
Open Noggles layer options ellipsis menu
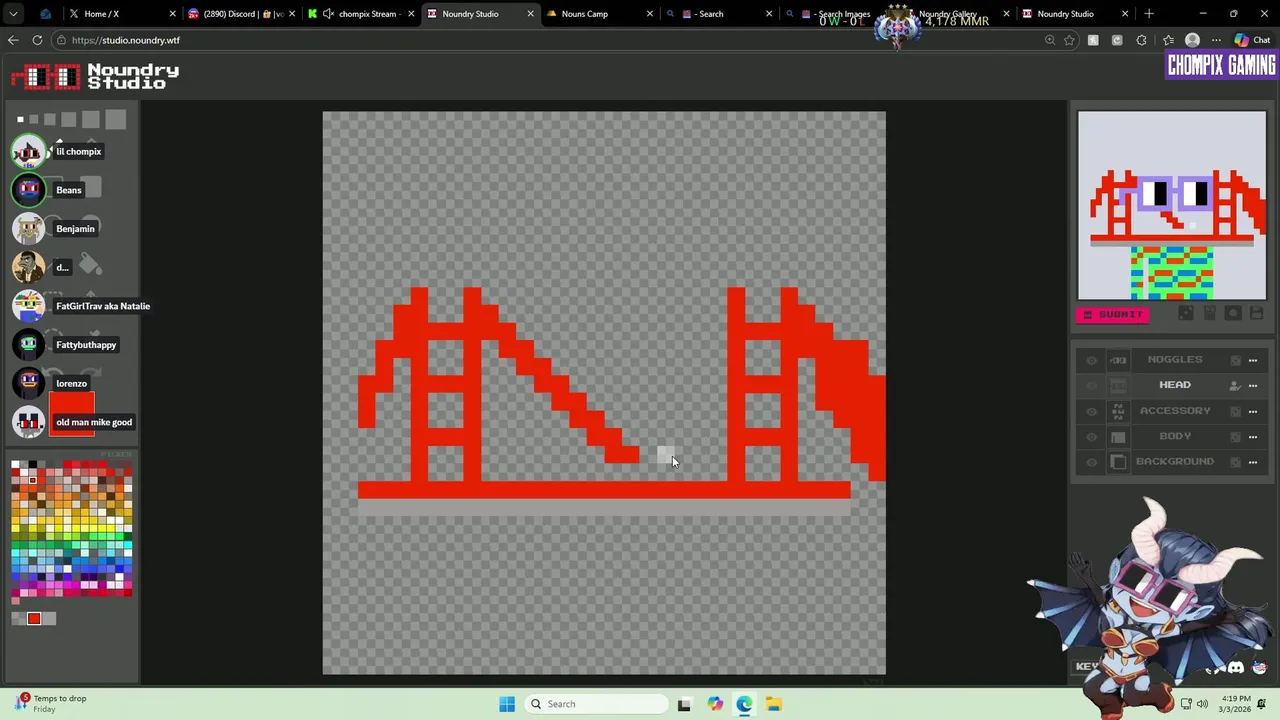pos(1253,360)
